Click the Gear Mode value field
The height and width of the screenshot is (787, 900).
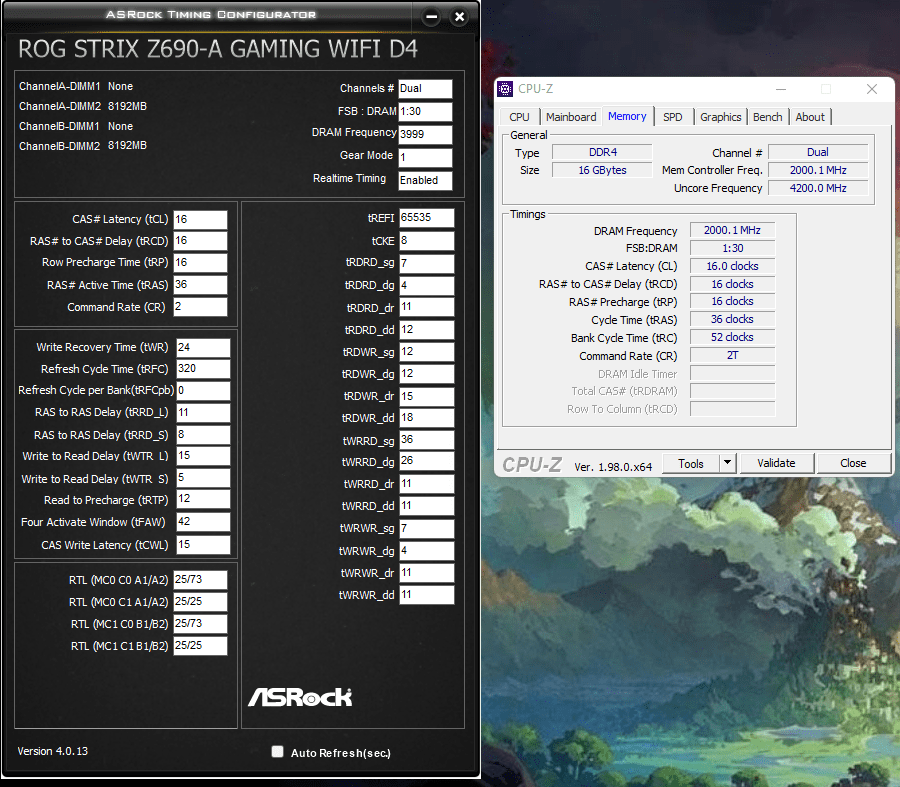pyautogui.click(x=425, y=158)
